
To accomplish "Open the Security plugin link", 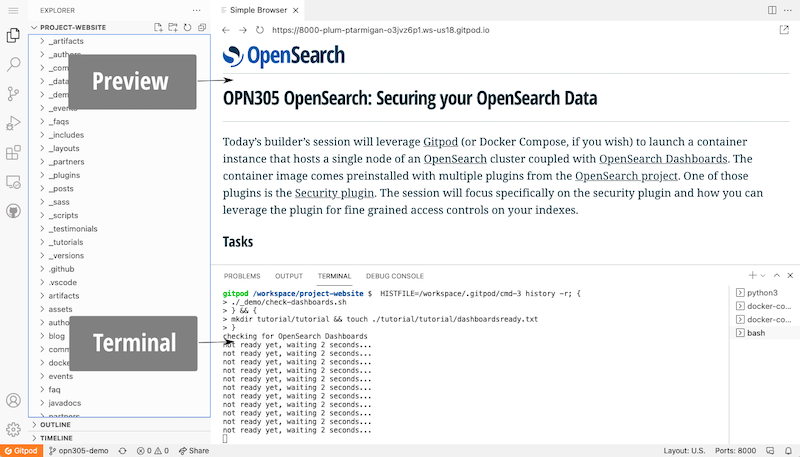I will [334, 193].
